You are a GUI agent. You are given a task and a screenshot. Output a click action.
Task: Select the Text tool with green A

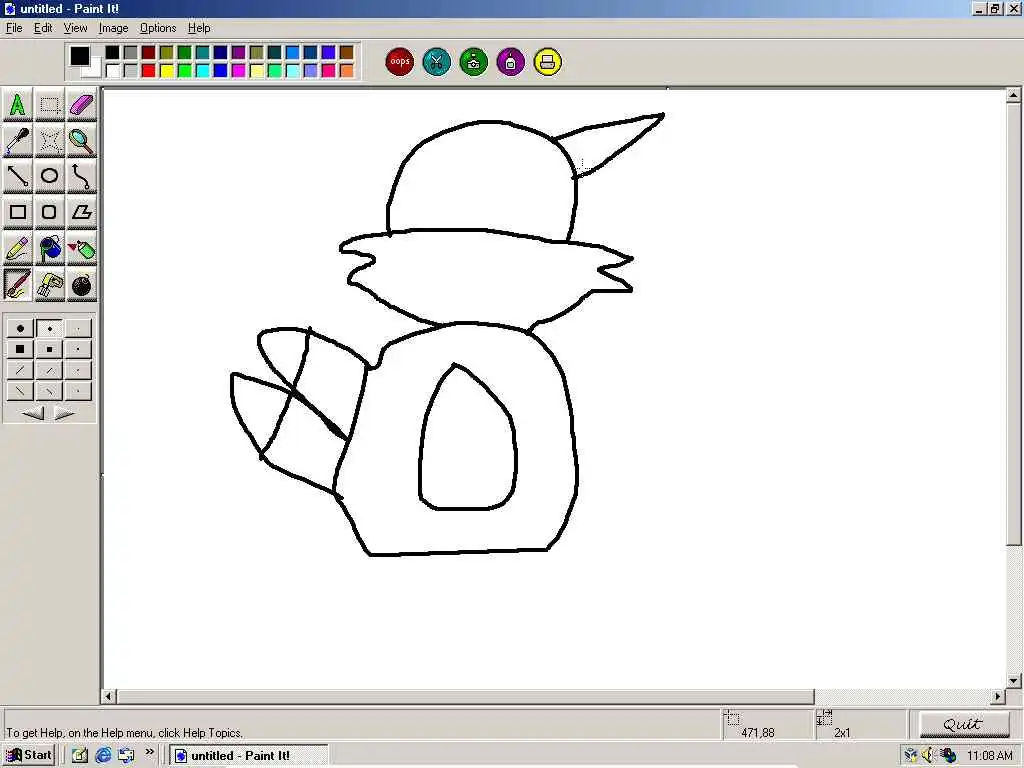[x=18, y=104]
